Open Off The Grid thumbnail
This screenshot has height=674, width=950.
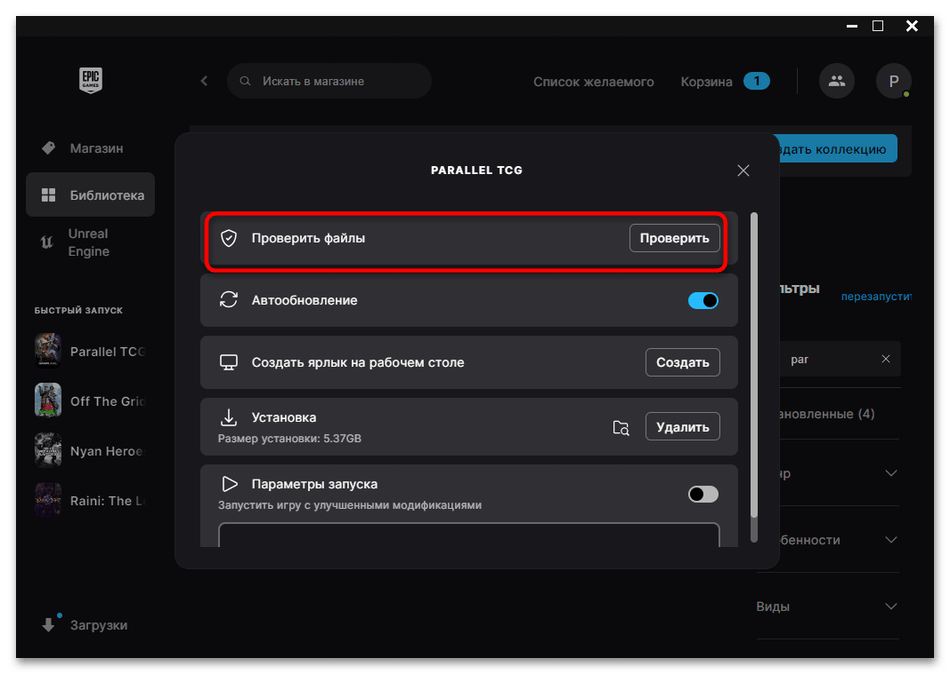click(x=48, y=400)
